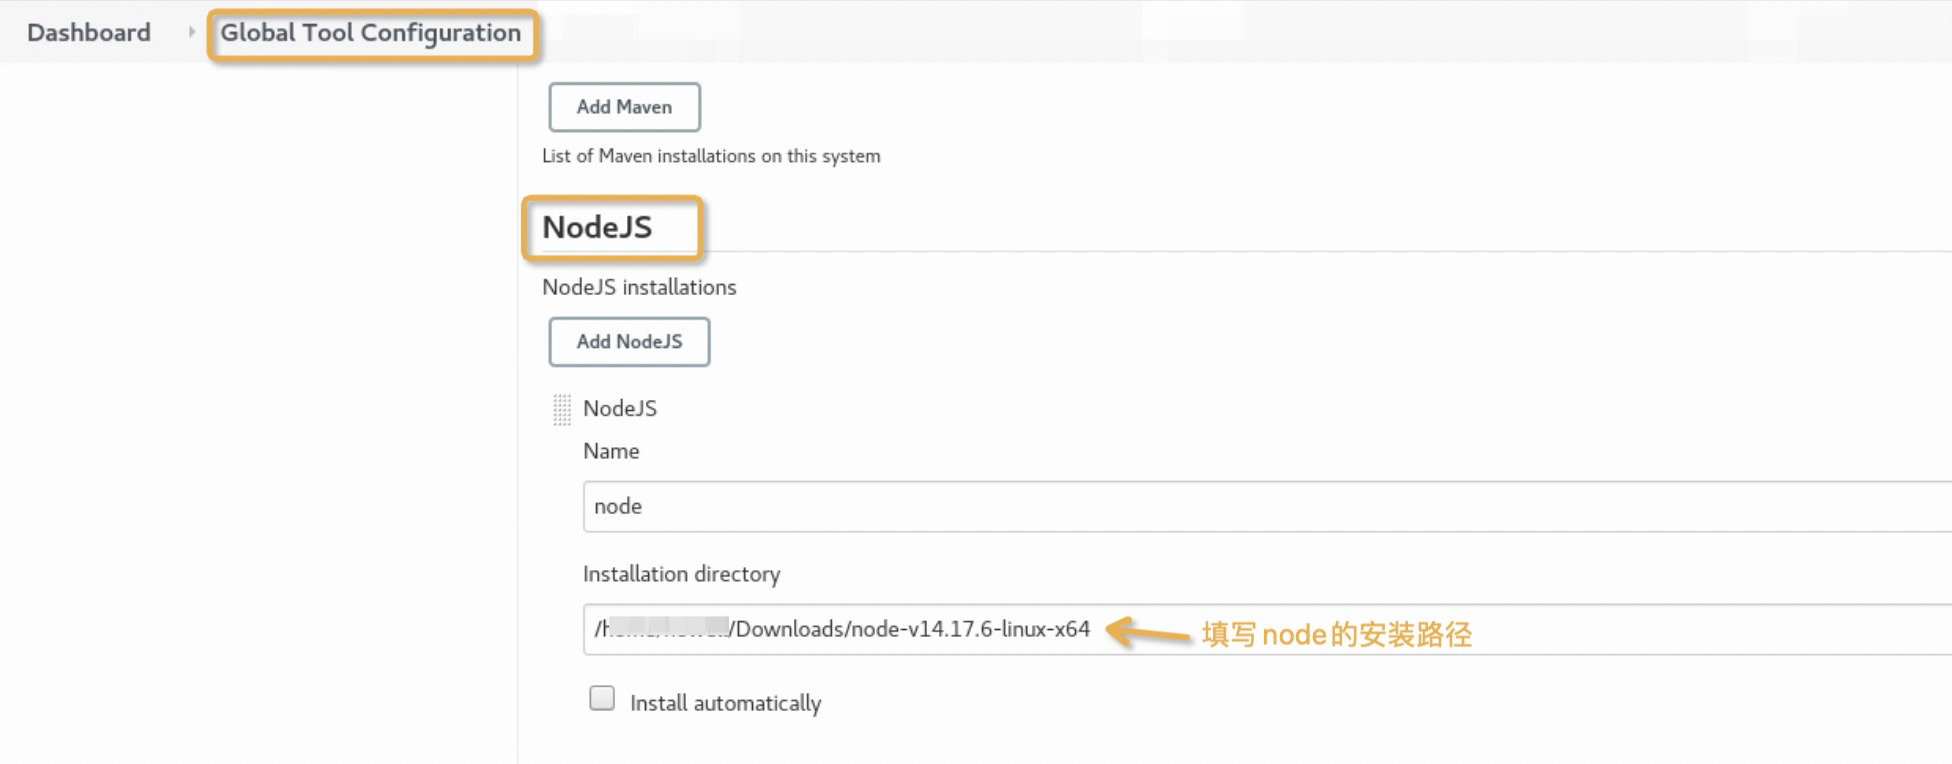Screen dimensions: 1952x764
Task: Click the orange Chinese annotation text
Action: click(1336, 634)
